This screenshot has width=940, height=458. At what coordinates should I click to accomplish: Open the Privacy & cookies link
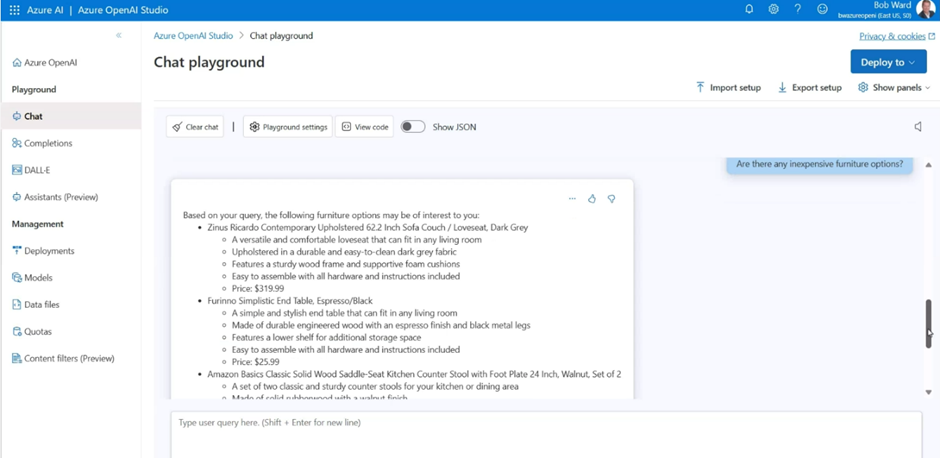point(897,36)
